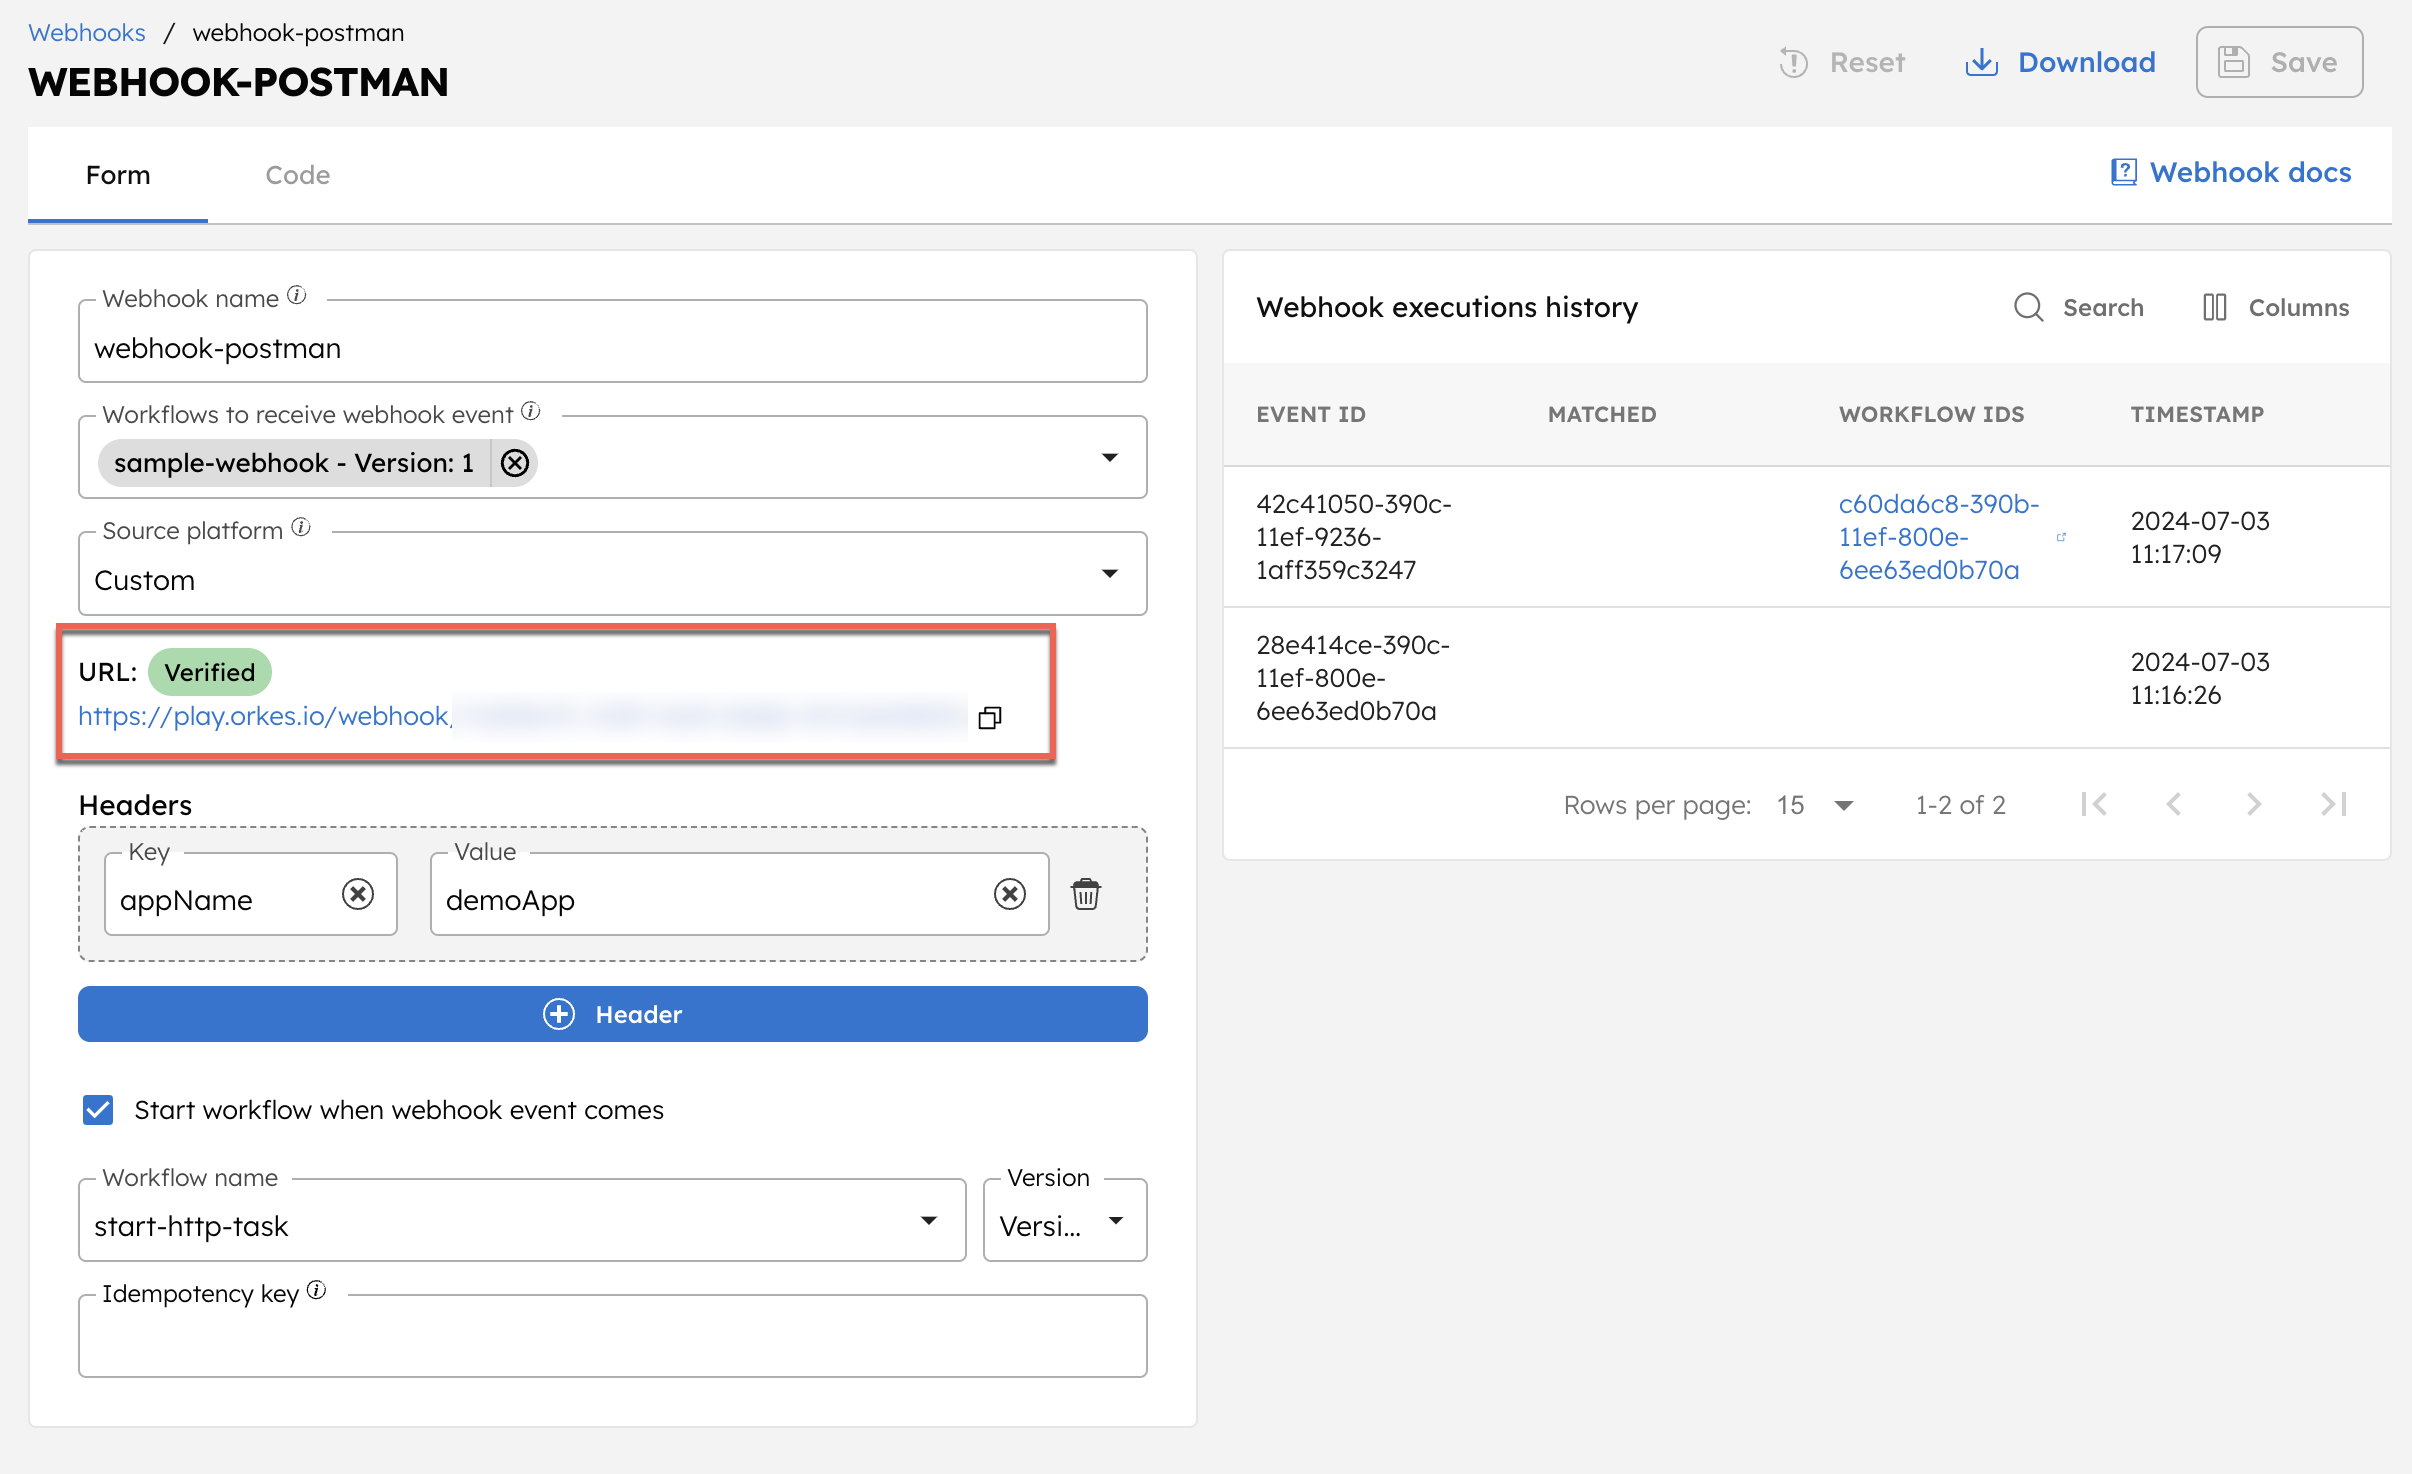Click the info icon beside Source platform

[301, 528]
